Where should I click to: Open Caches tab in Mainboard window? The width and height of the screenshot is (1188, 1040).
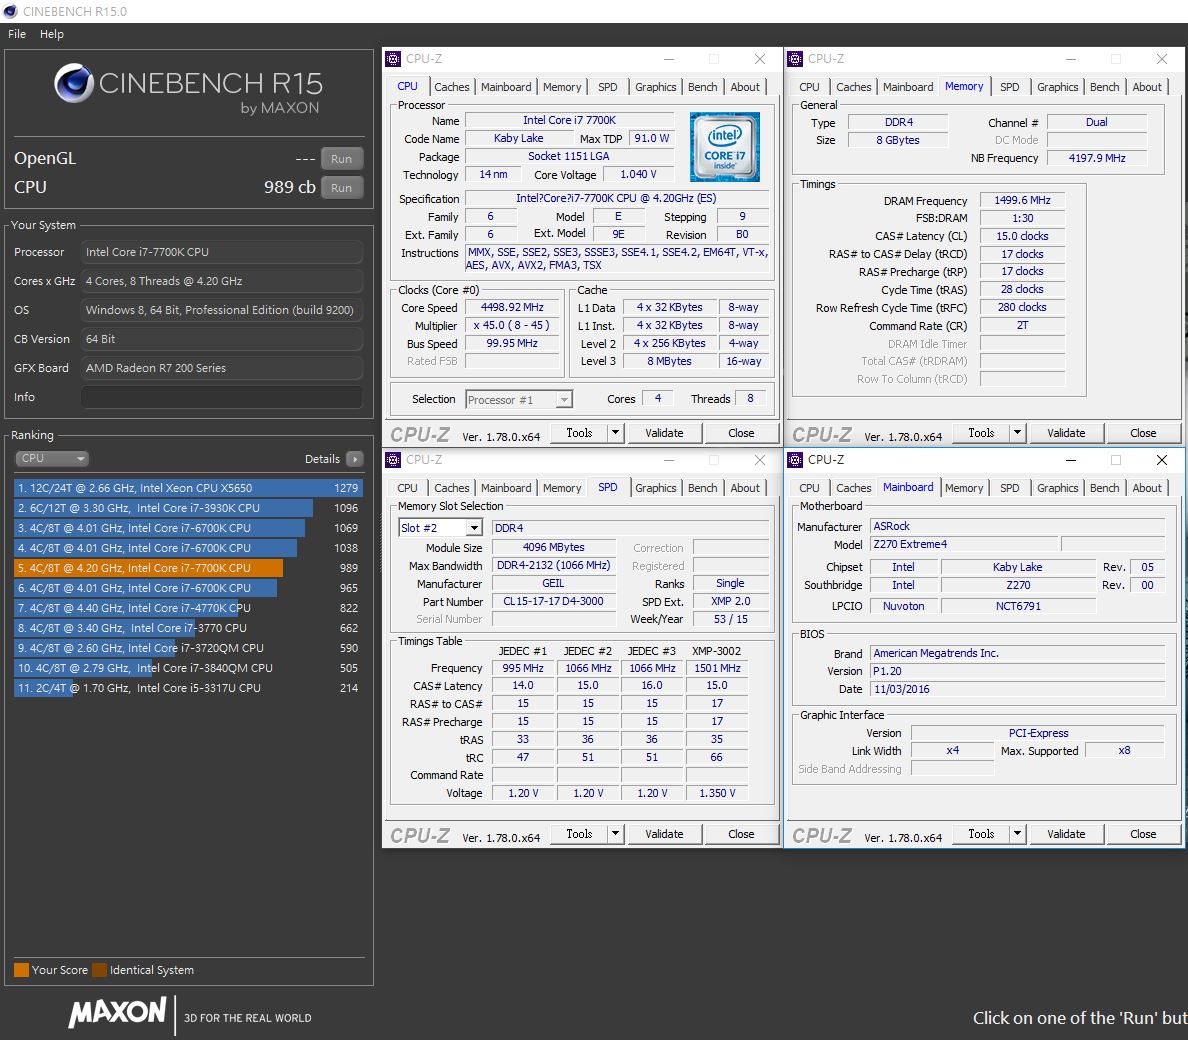[x=854, y=489]
